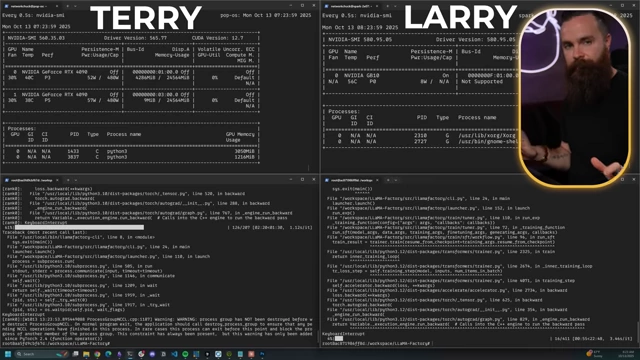Image resolution: width=640 pixels, height=360 pixels.
Task: Click the system tray clock
Action: (x=626, y=353)
